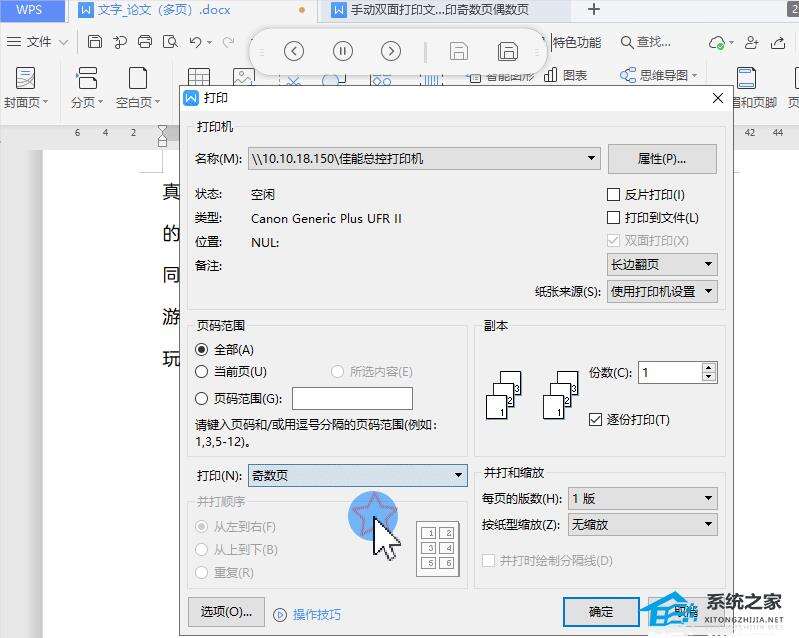
Task: Click the page range text field
Action: point(352,398)
